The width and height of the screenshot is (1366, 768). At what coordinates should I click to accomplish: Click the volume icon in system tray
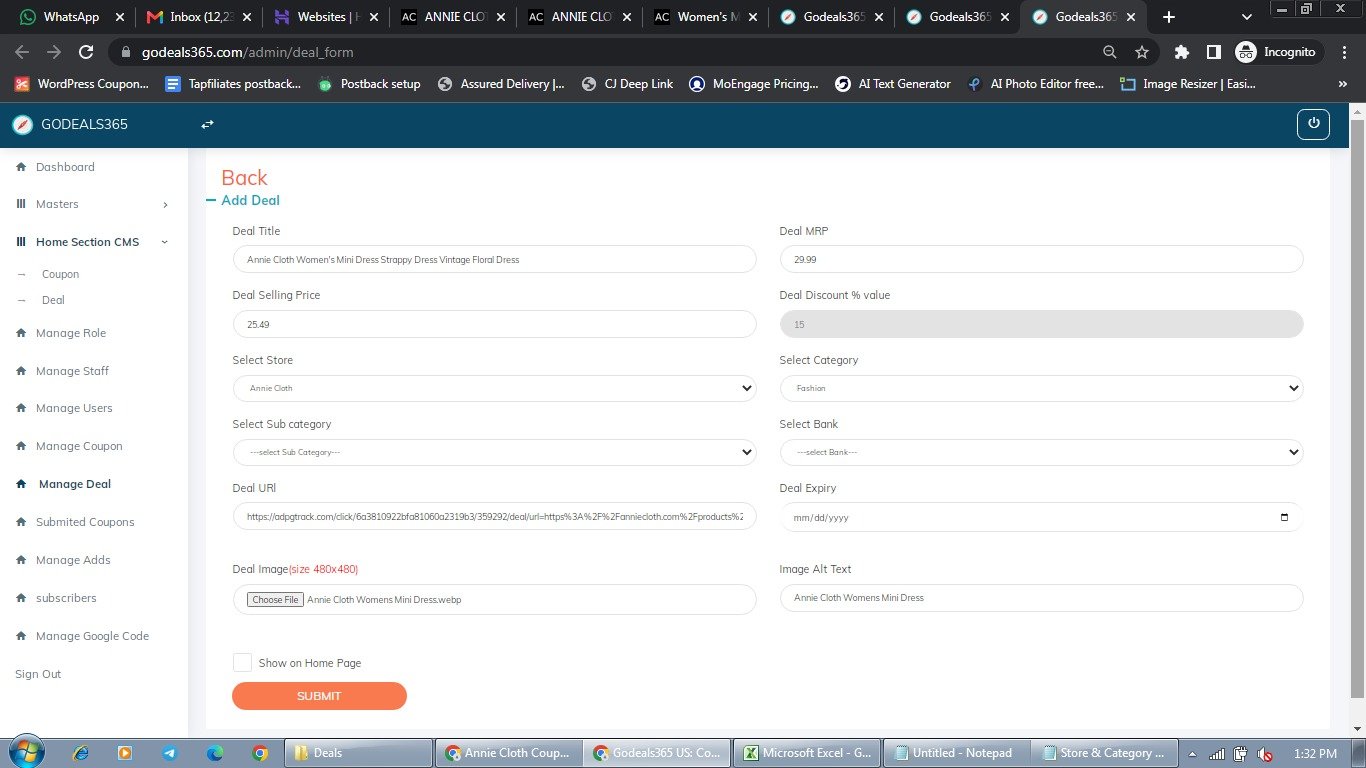coord(1263,754)
